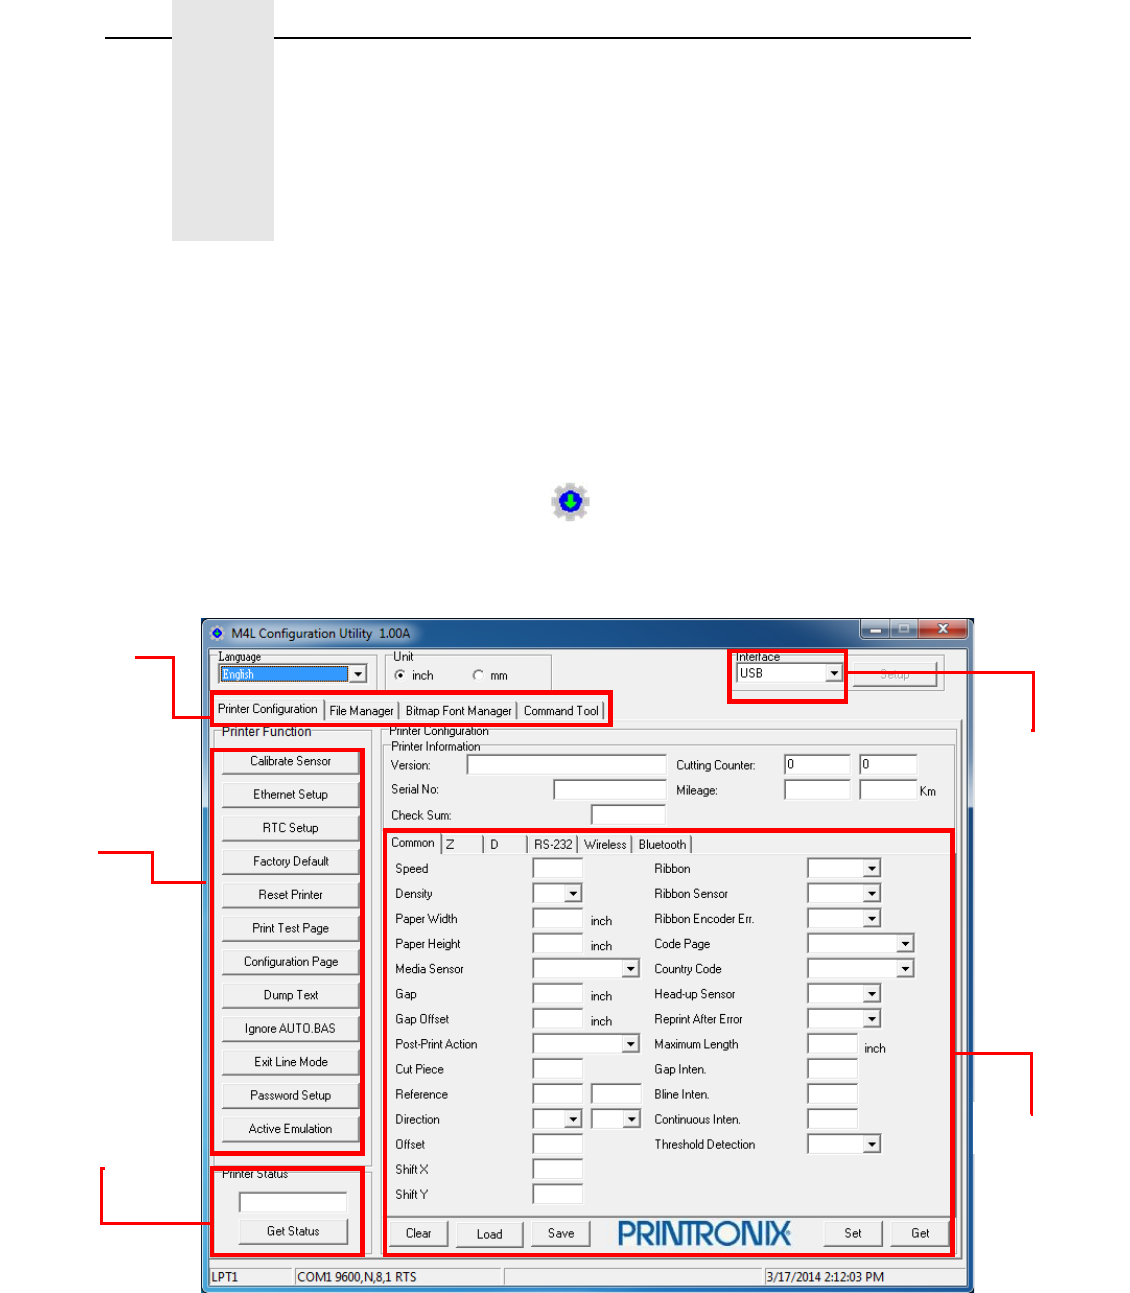
Task: Click the Dump Text button
Action: pos(291,996)
